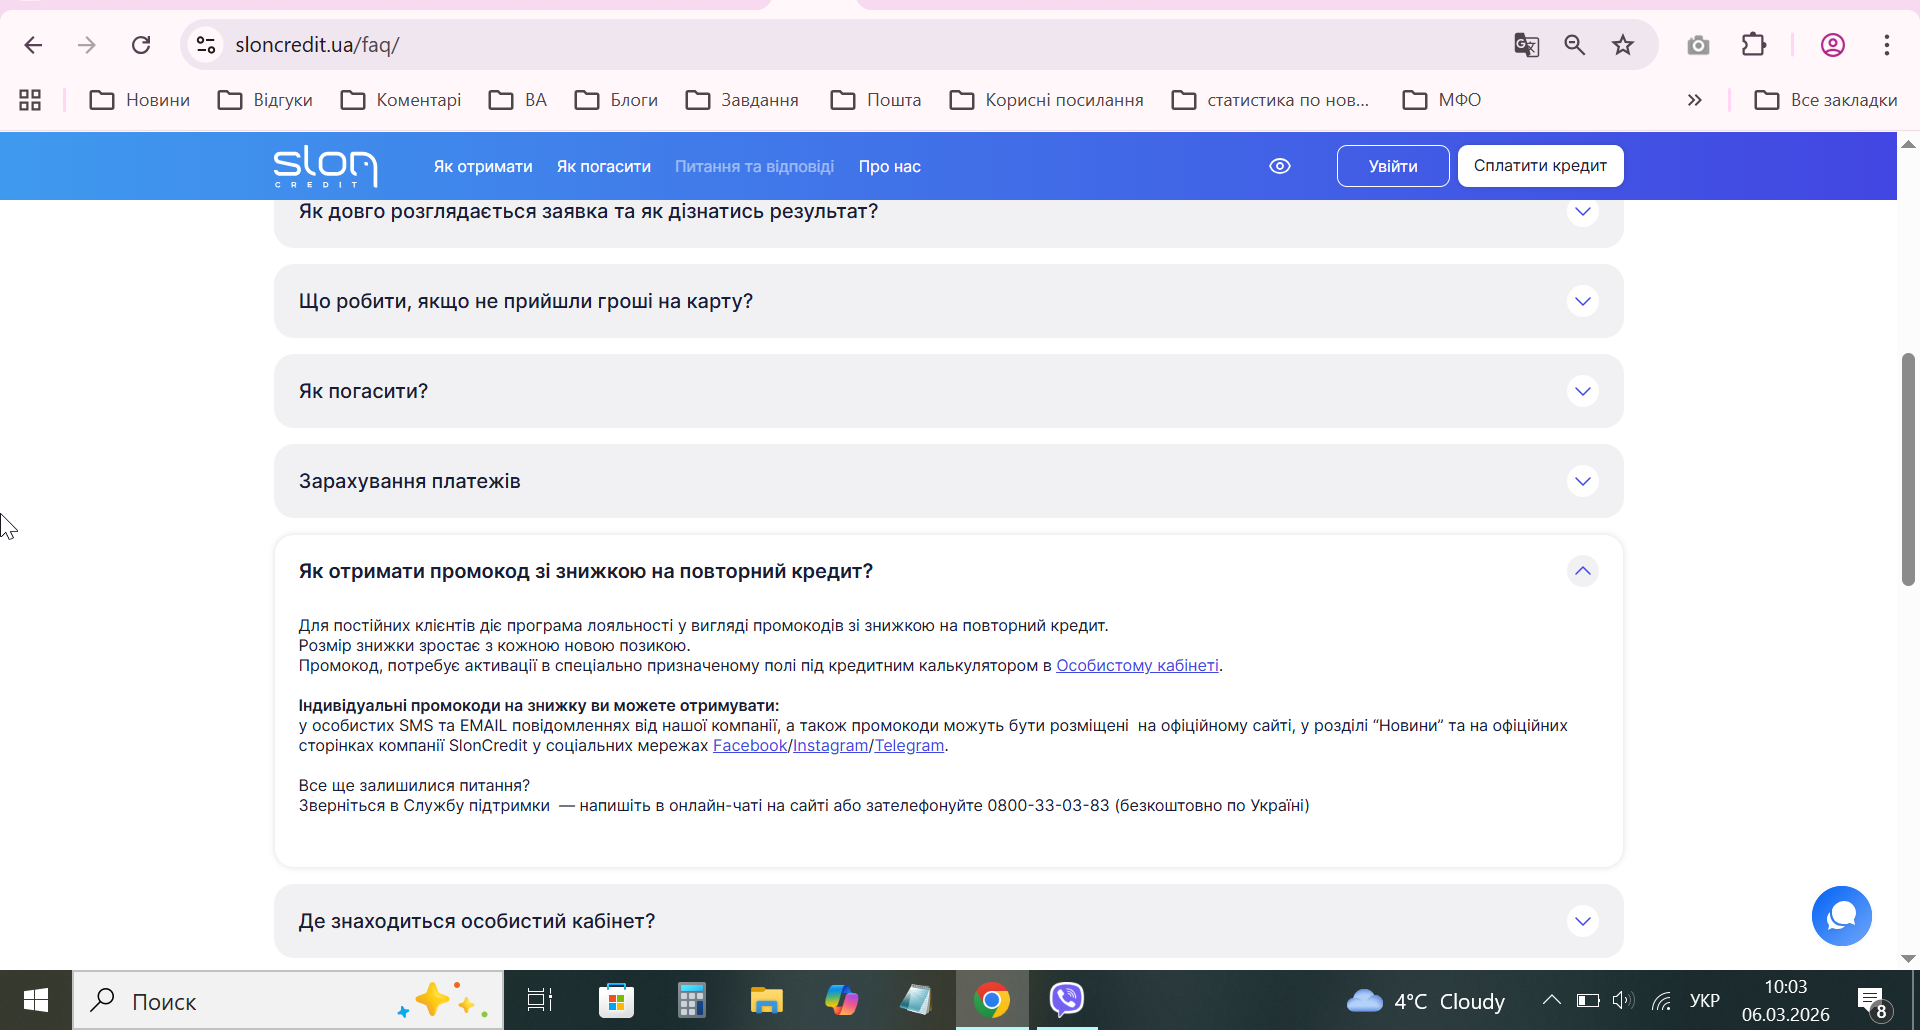The image size is (1920, 1030).
Task: Open the notepad-style app icon in taskbar
Action: point(916,1000)
